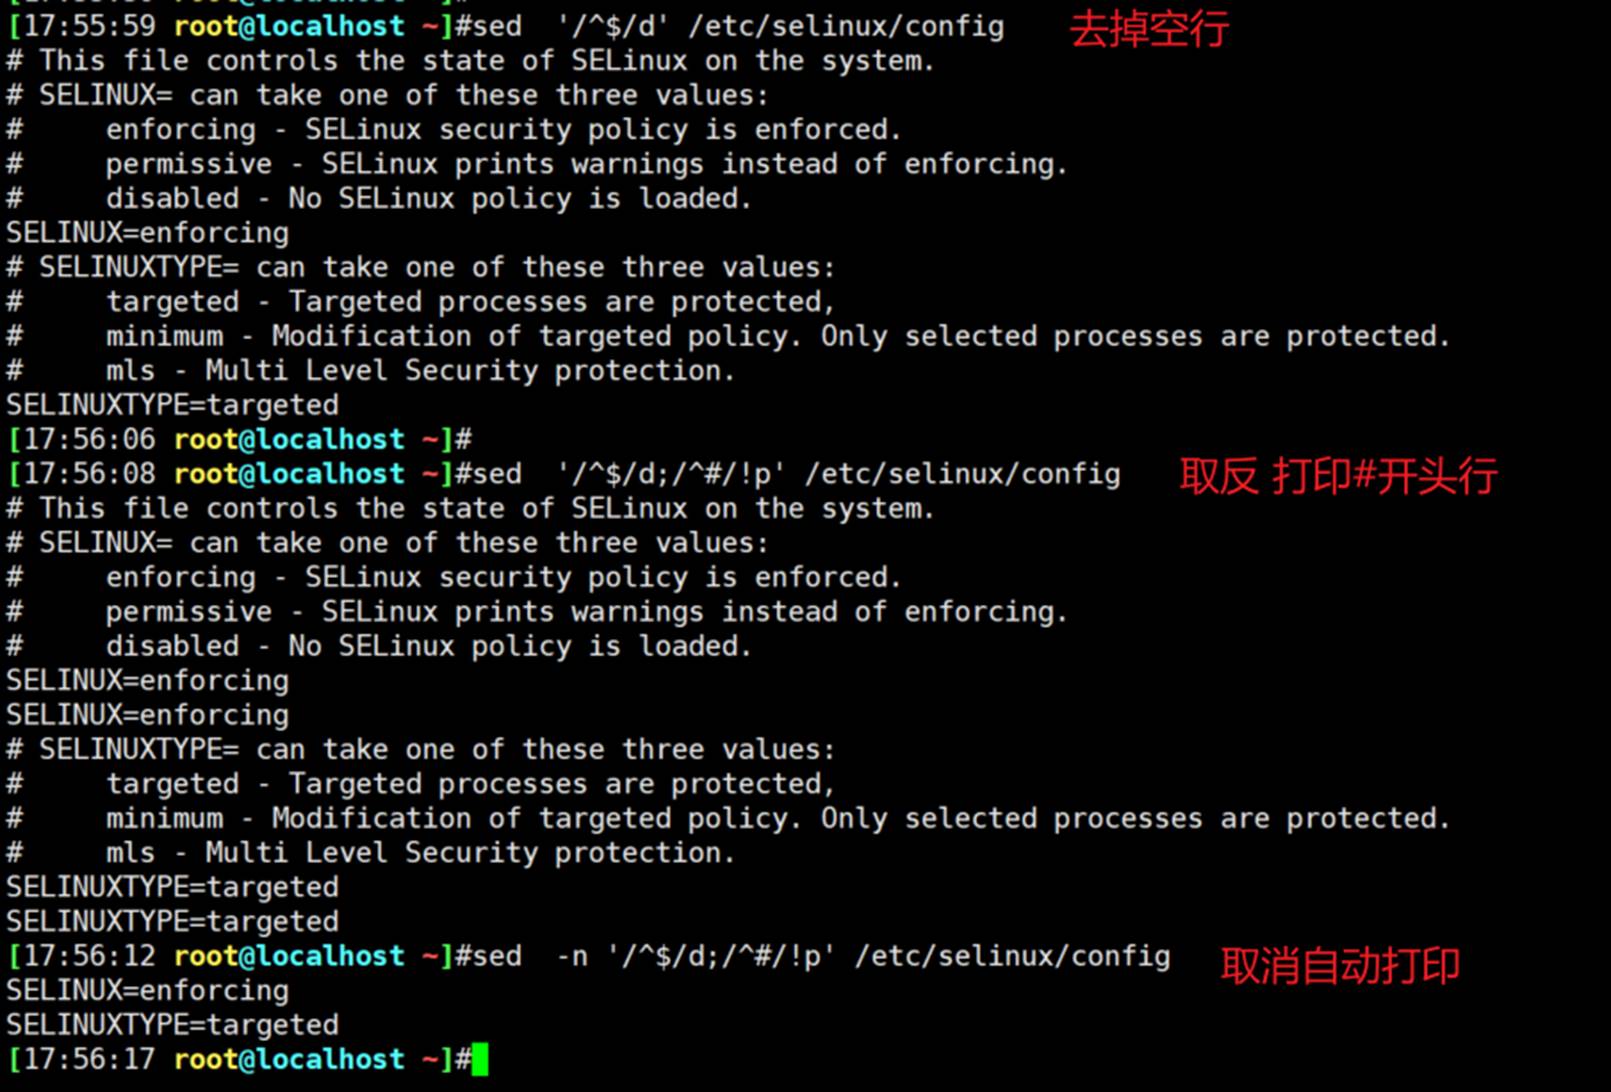Click root@localhost on the 17:56:06 prompt
Viewport: 1611px width, 1092px height.
point(289,439)
